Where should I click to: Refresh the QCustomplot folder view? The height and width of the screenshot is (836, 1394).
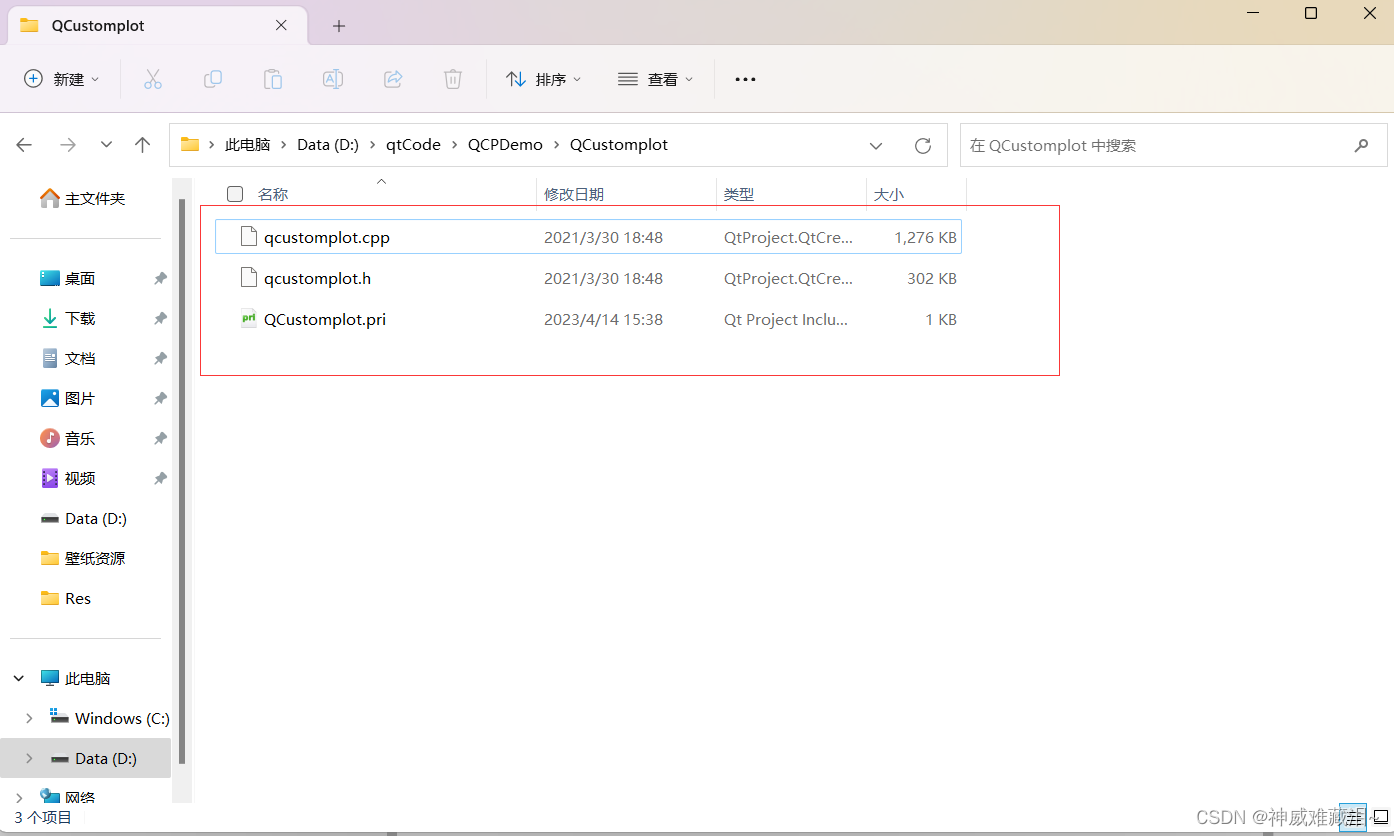pyautogui.click(x=923, y=145)
